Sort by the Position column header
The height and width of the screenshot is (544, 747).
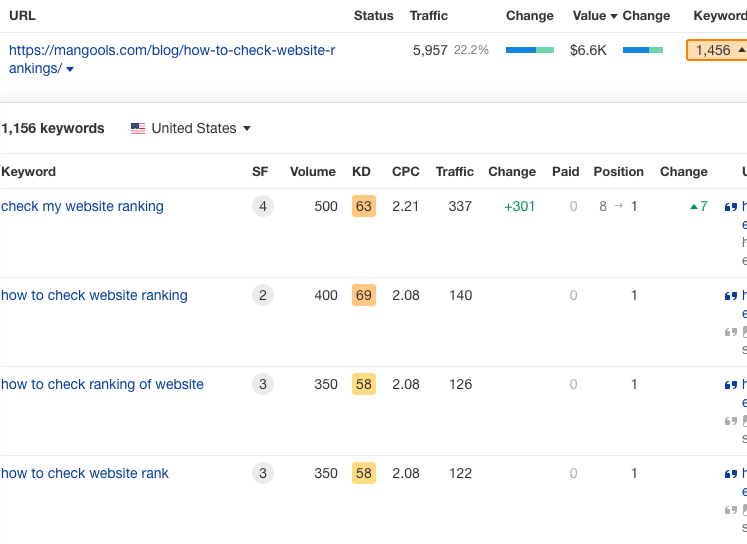618,172
